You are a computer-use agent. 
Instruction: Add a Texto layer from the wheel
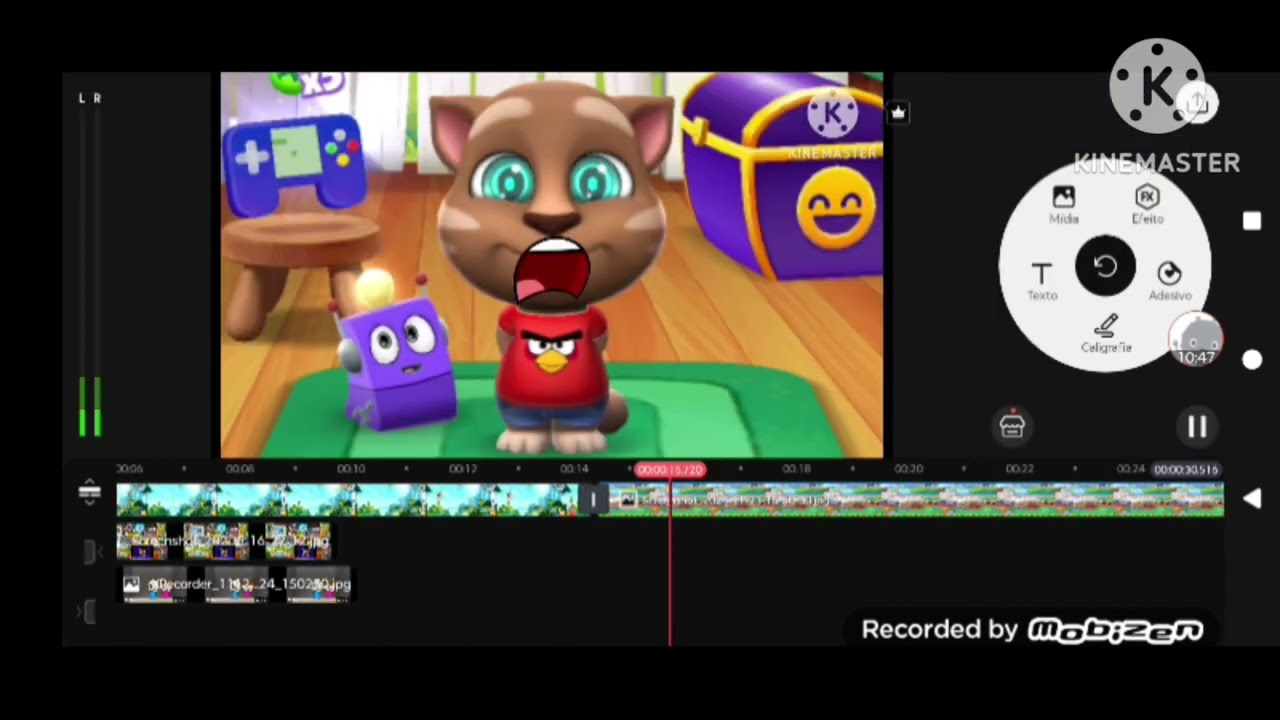(x=1041, y=281)
